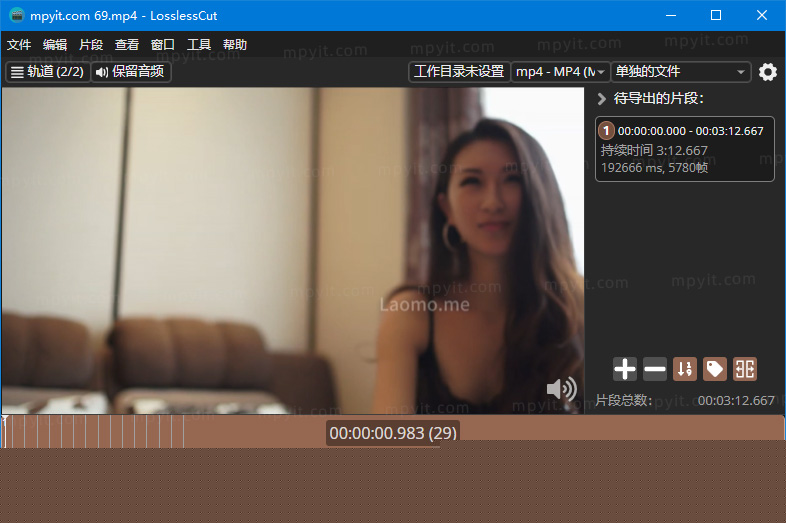Open the 窗口 menu

(x=162, y=45)
